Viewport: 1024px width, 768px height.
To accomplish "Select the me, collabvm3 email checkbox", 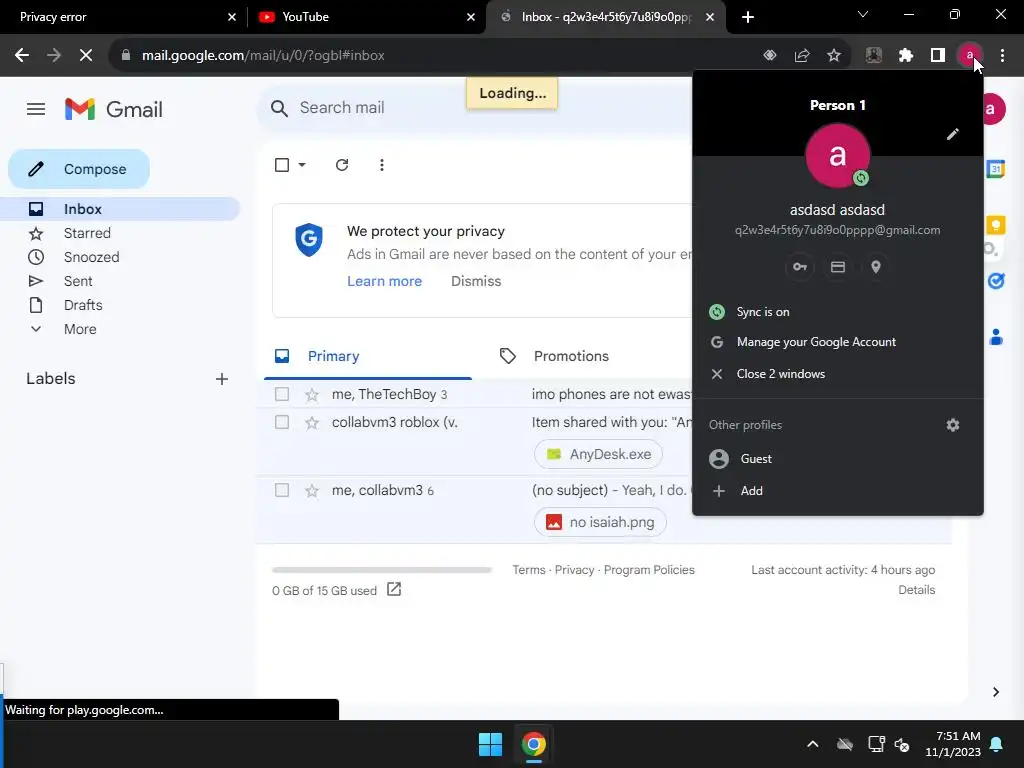I will [x=281, y=490].
